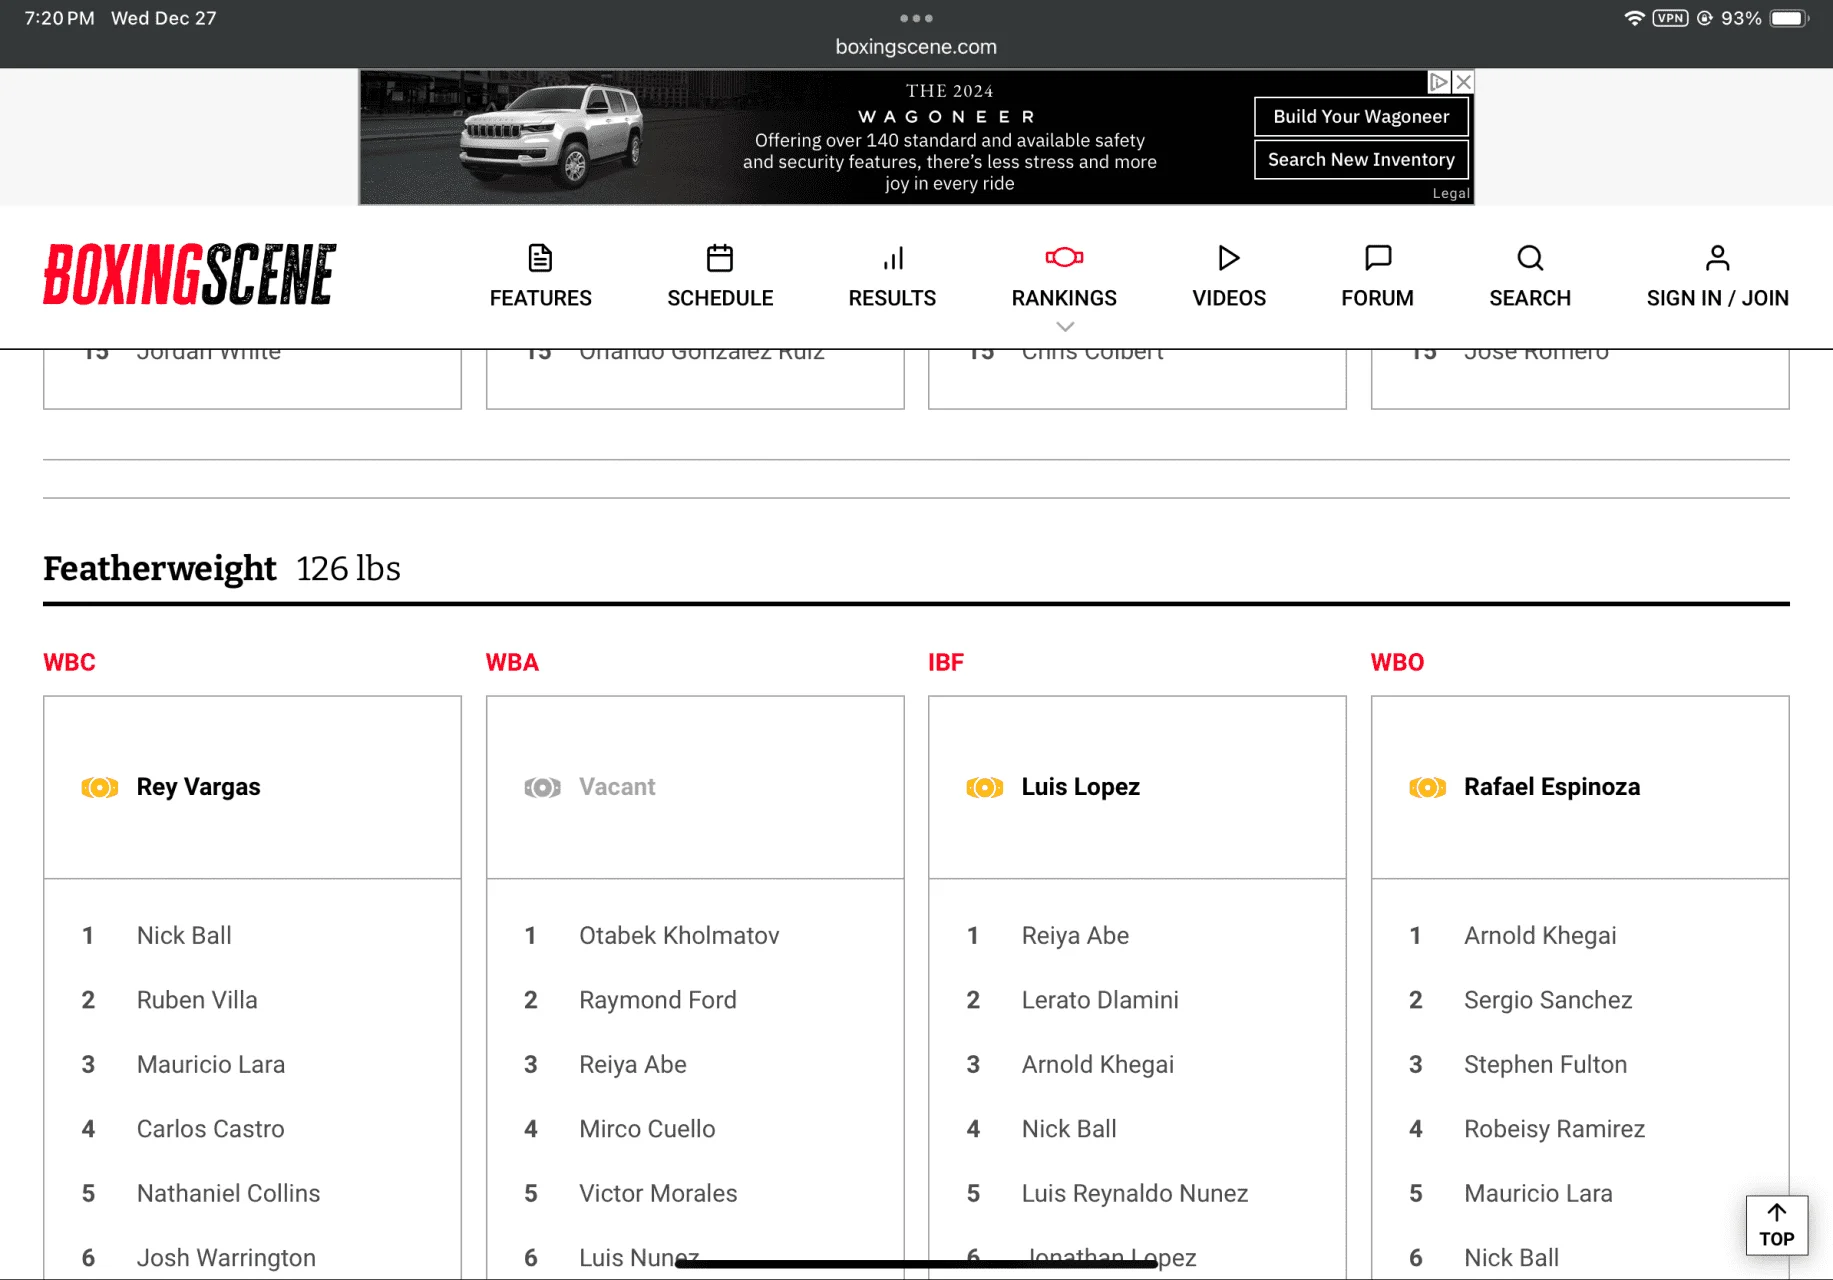Click the Results bar chart icon
Viewport: 1833px width, 1280px height.
coord(893,258)
